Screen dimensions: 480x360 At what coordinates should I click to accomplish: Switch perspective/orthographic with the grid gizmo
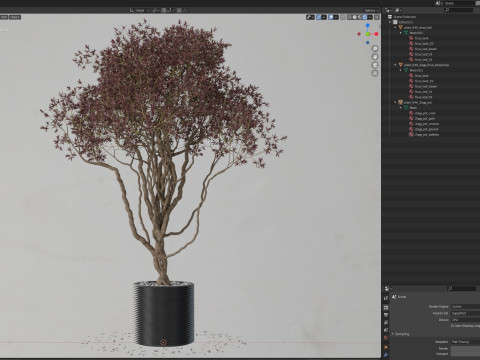(375, 73)
